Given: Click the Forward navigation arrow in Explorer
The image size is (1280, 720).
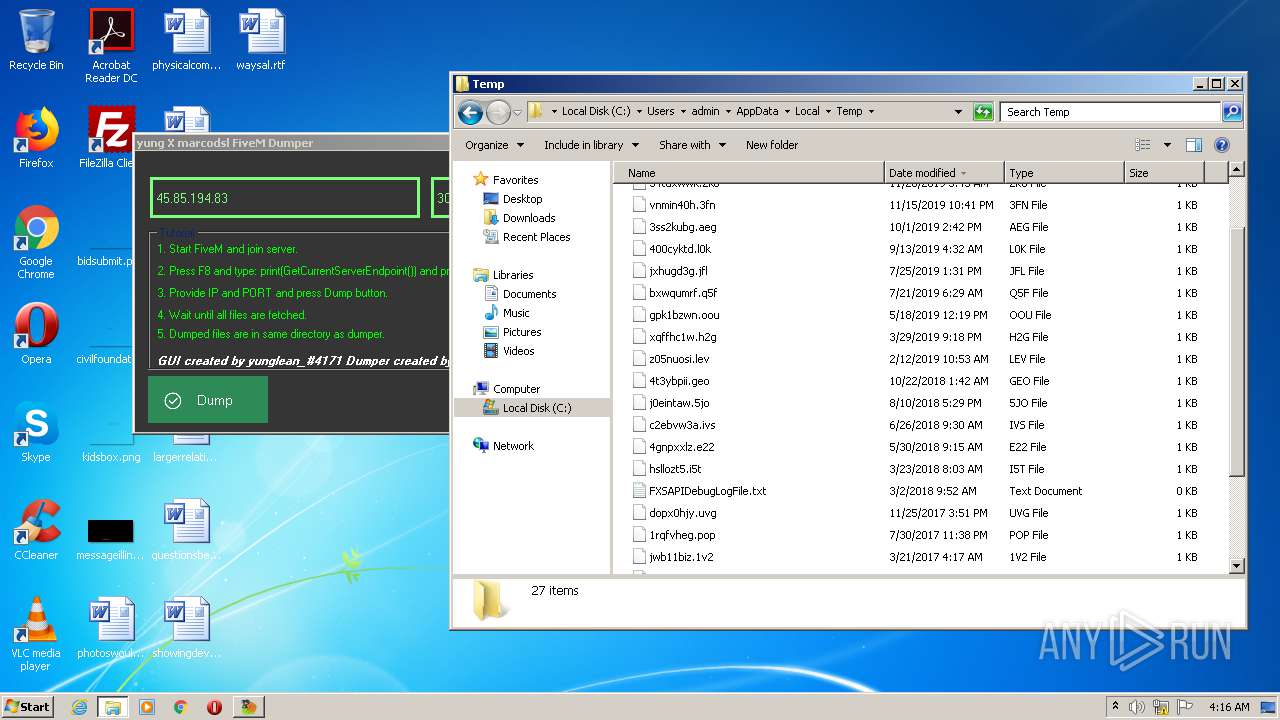Looking at the screenshot, I should pyautogui.click(x=498, y=112).
